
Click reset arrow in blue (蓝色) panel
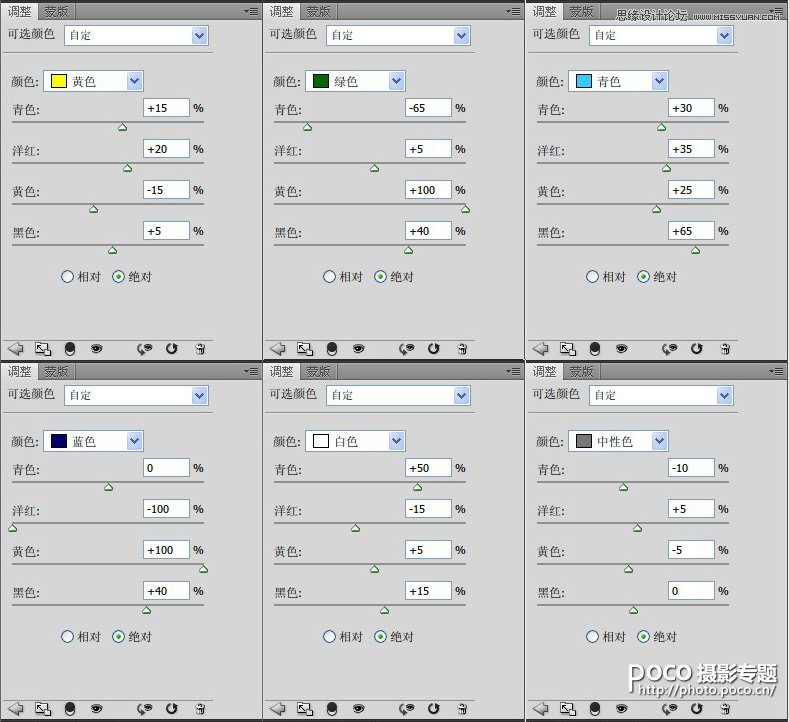tap(172, 709)
